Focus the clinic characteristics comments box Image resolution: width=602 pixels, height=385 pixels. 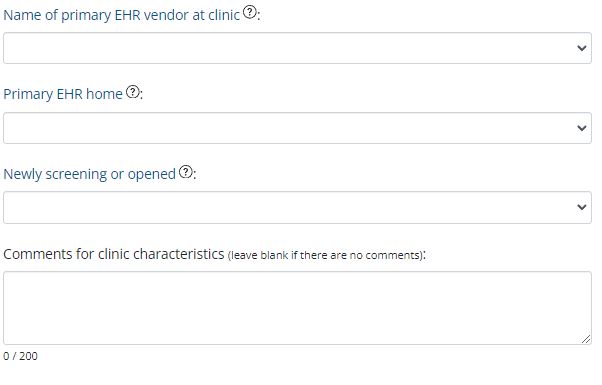[x=297, y=308]
